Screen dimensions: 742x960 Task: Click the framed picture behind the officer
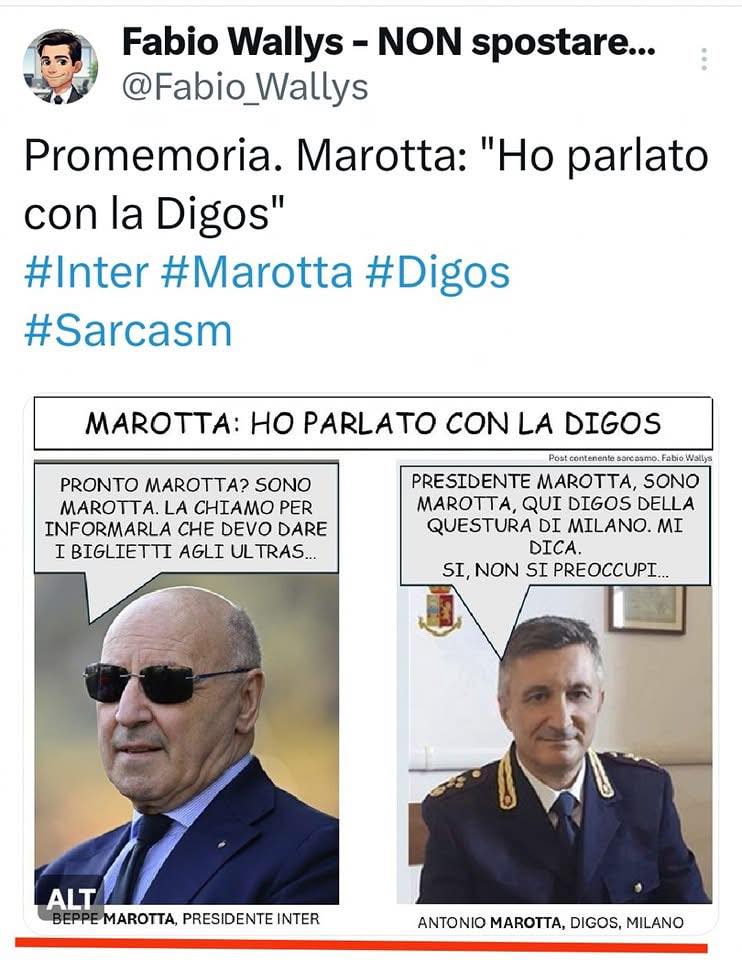tap(646, 609)
